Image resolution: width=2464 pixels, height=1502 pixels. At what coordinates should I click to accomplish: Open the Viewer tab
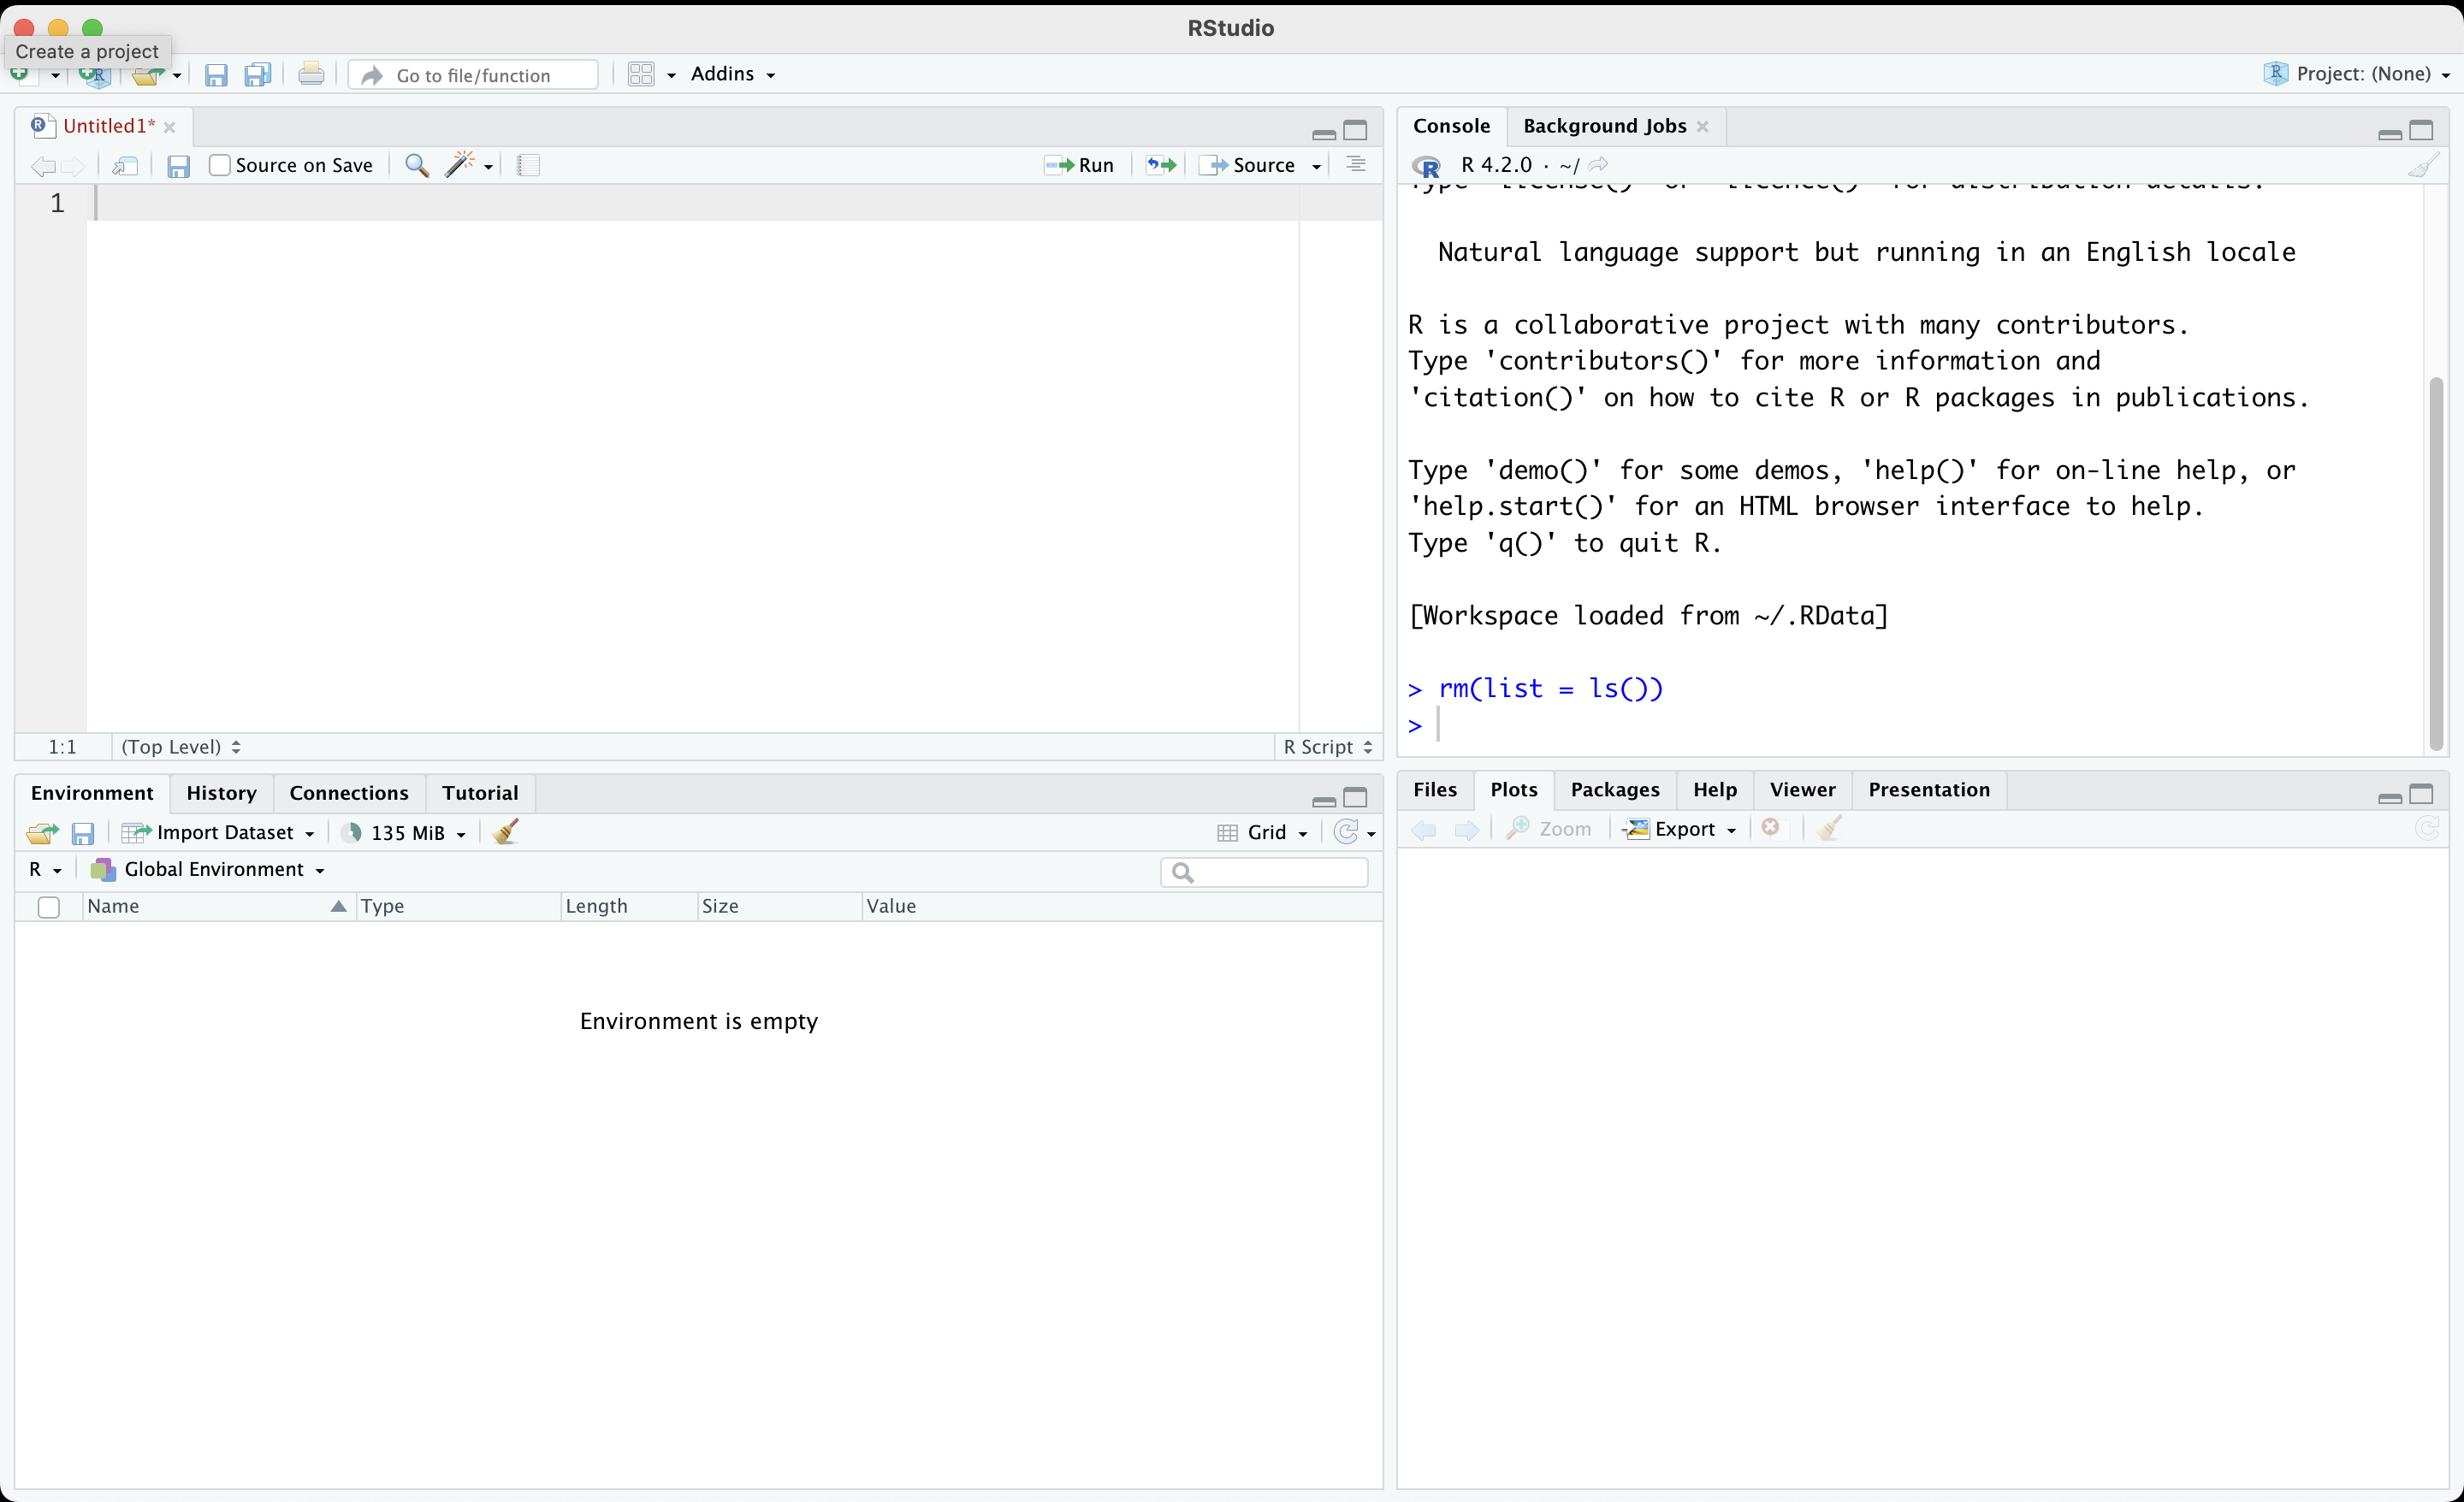[1802, 790]
